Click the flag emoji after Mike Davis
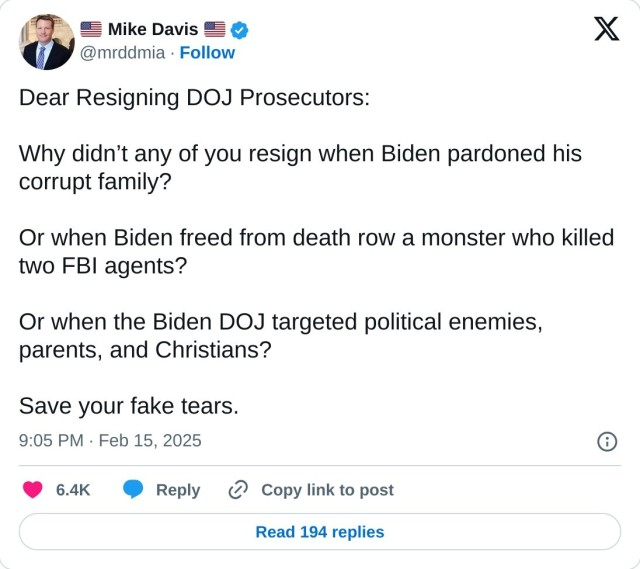The image size is (640, 569). 214,30
